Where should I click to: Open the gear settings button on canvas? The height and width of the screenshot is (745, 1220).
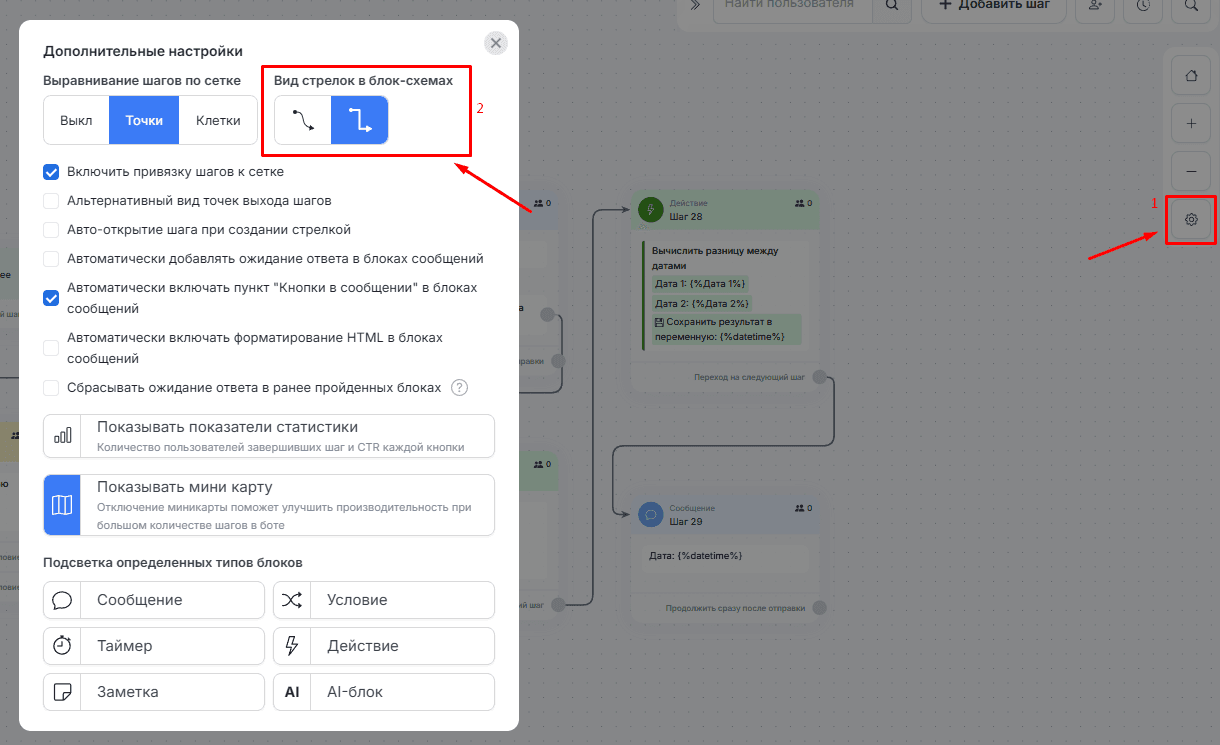(1191, 219)
